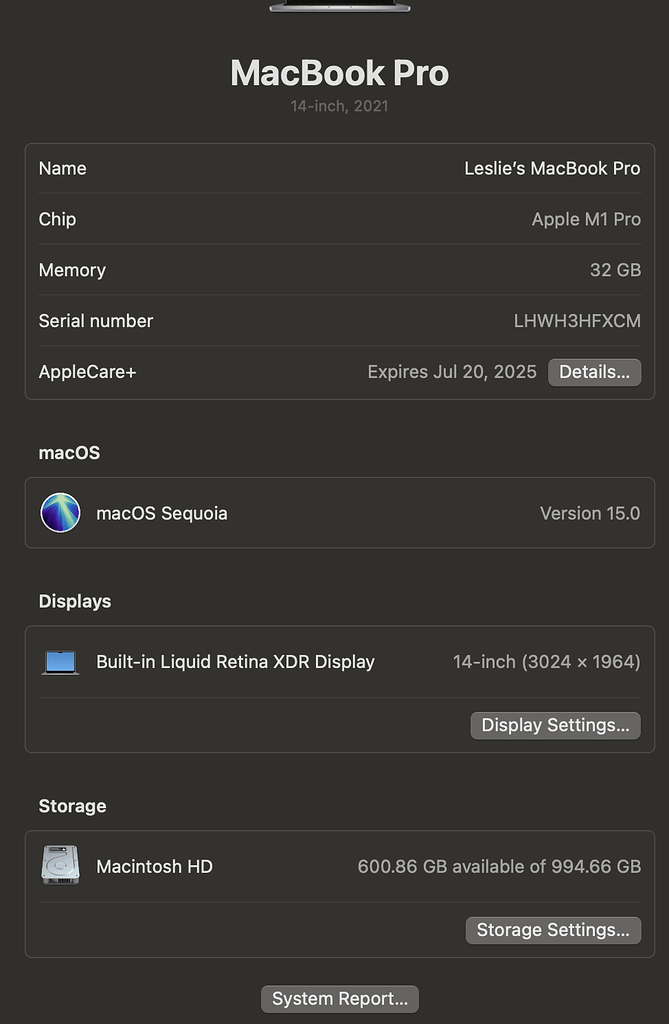The image size is (669, 1024).
Task: Select the Built-in Liquid Retina XDR Display icon
Action: click(x=60, y=662)
